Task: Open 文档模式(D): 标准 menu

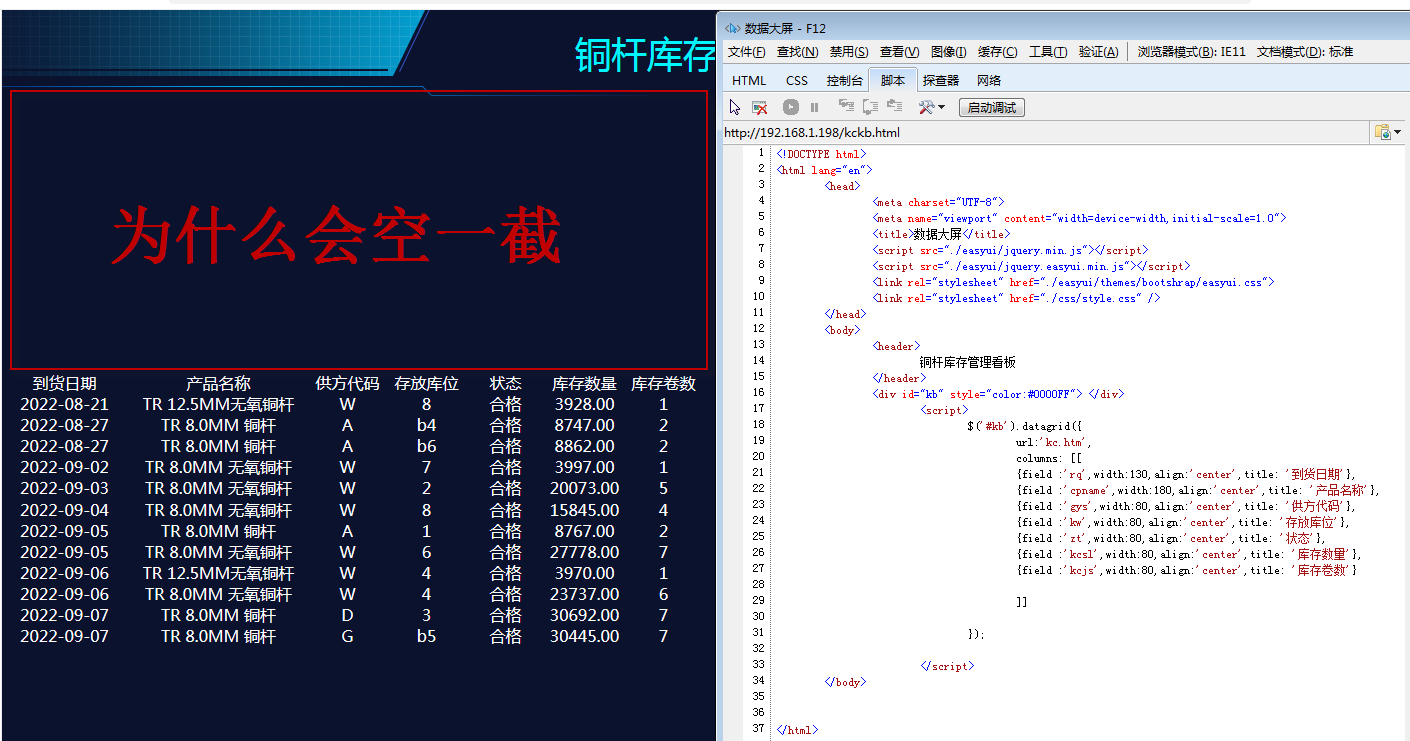Action: point(1305,52)
